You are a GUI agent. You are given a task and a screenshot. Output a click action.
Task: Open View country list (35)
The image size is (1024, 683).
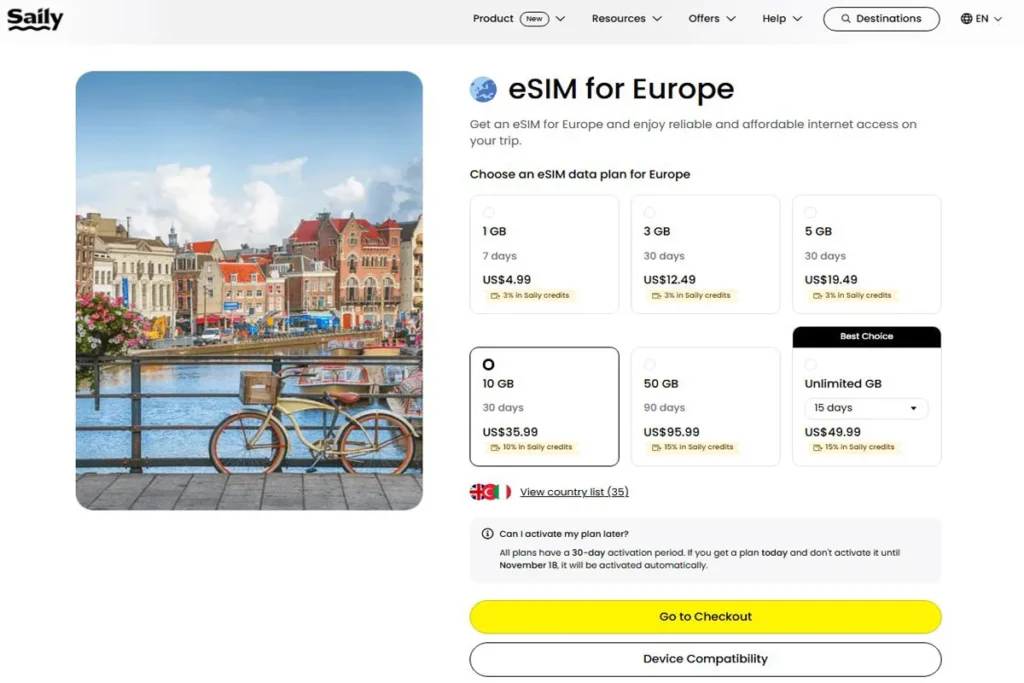(x=574, y=491)
